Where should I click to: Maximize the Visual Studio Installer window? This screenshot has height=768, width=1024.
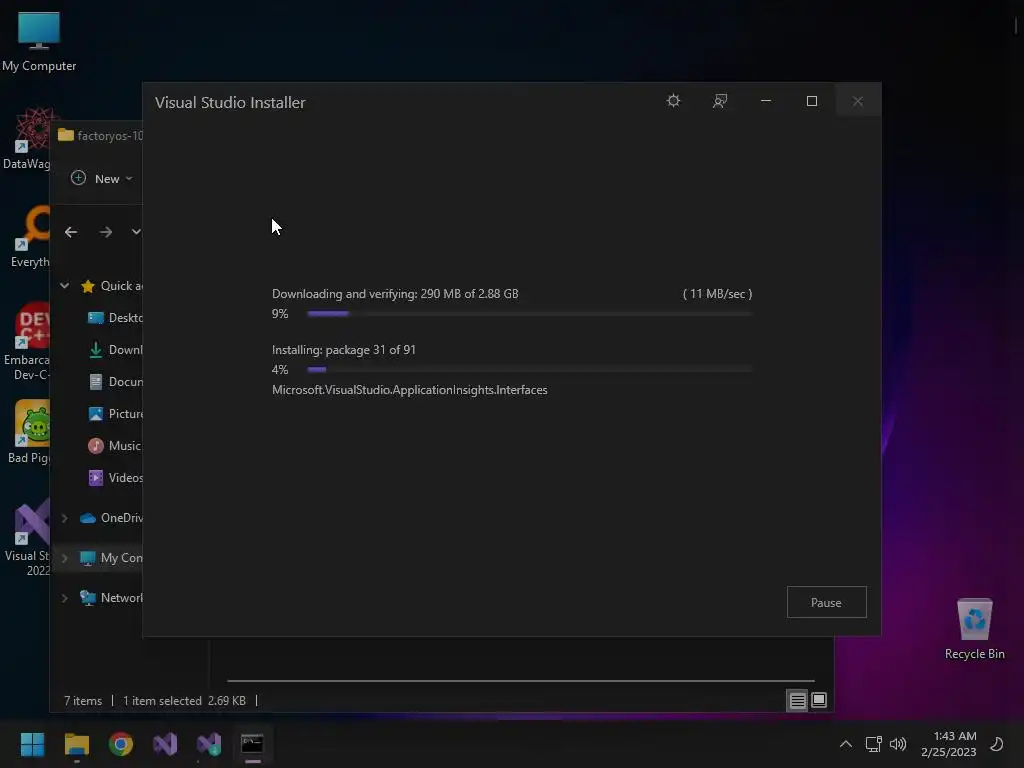point(812,101)
